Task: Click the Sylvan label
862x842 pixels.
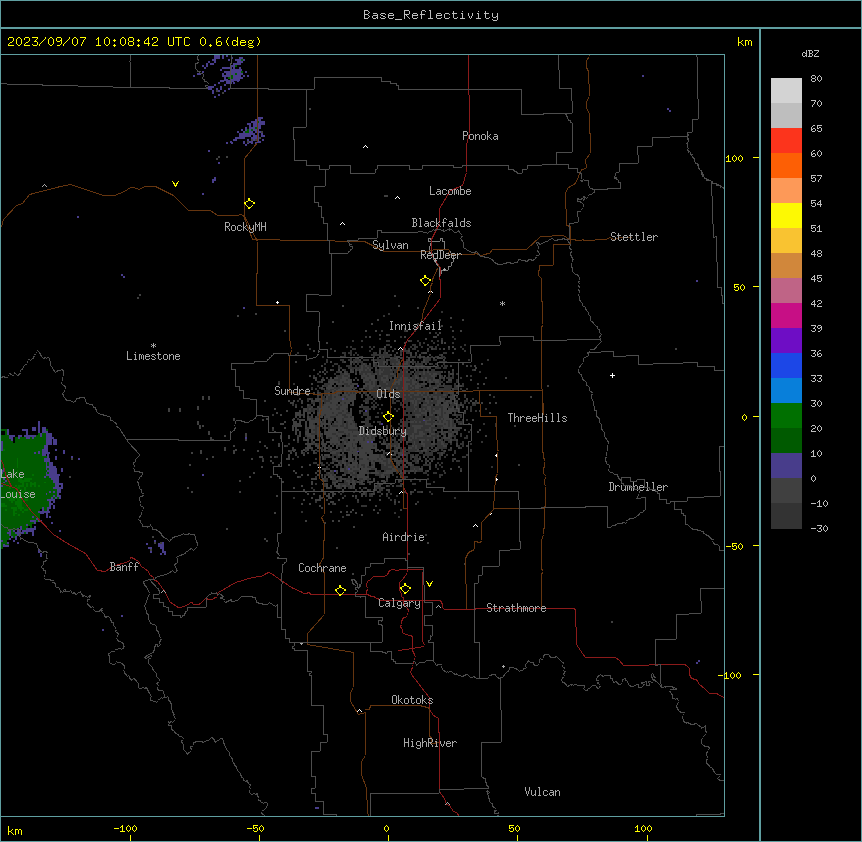Action: 390,245
